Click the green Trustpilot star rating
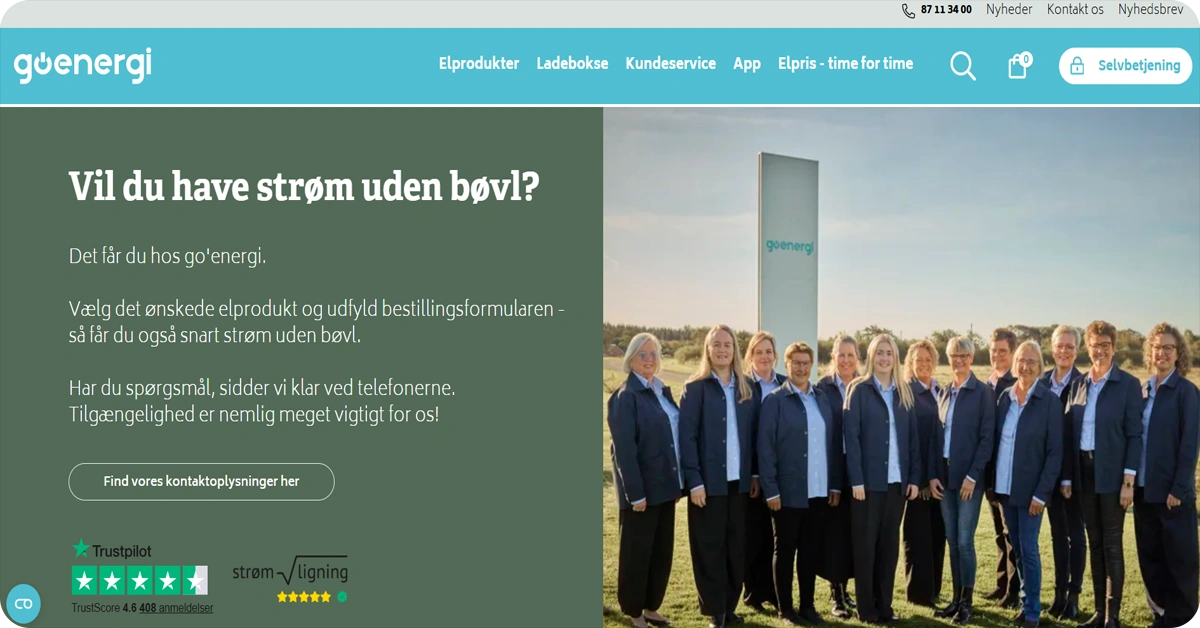This screenshot has width=1200, height=628. [140, 580]
